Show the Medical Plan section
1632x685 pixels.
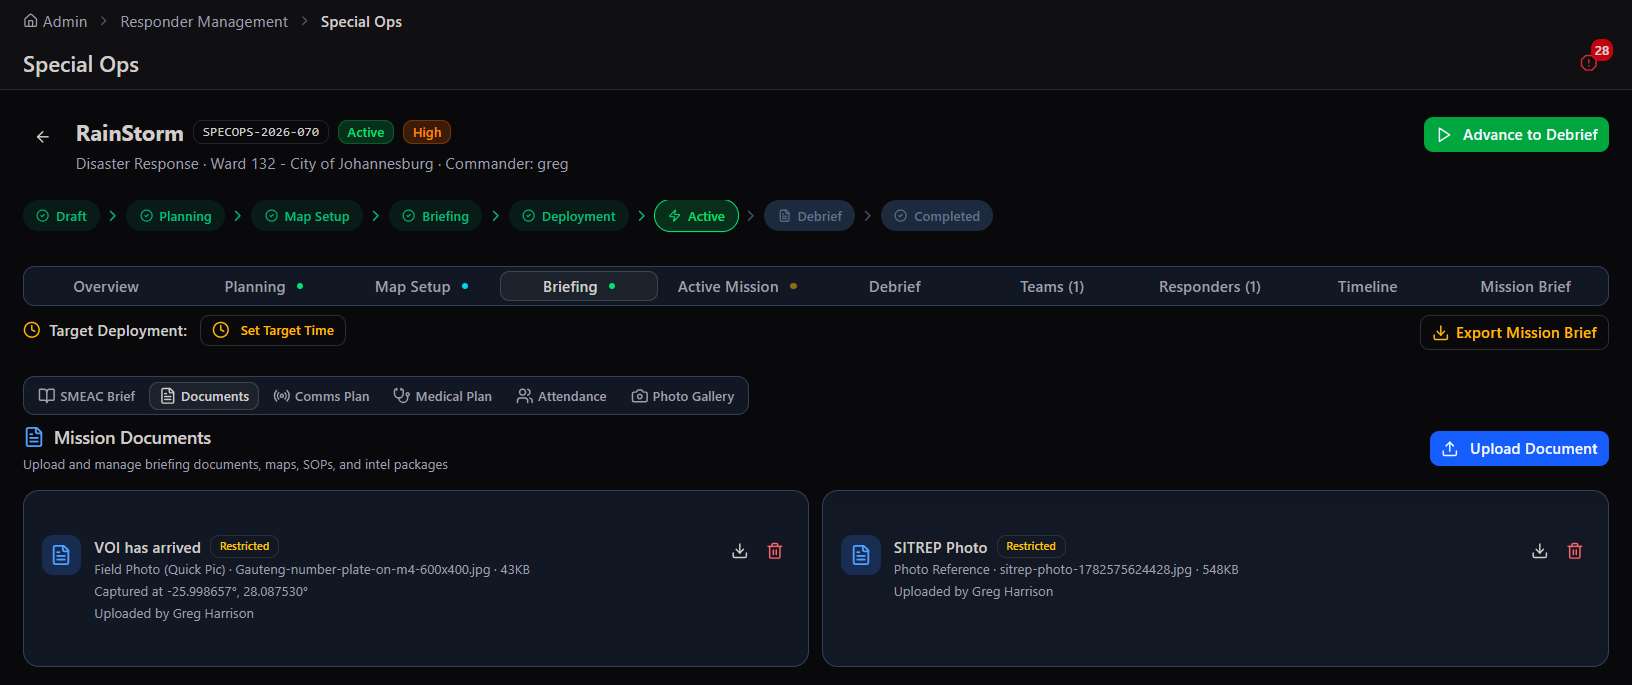(442, 396)
